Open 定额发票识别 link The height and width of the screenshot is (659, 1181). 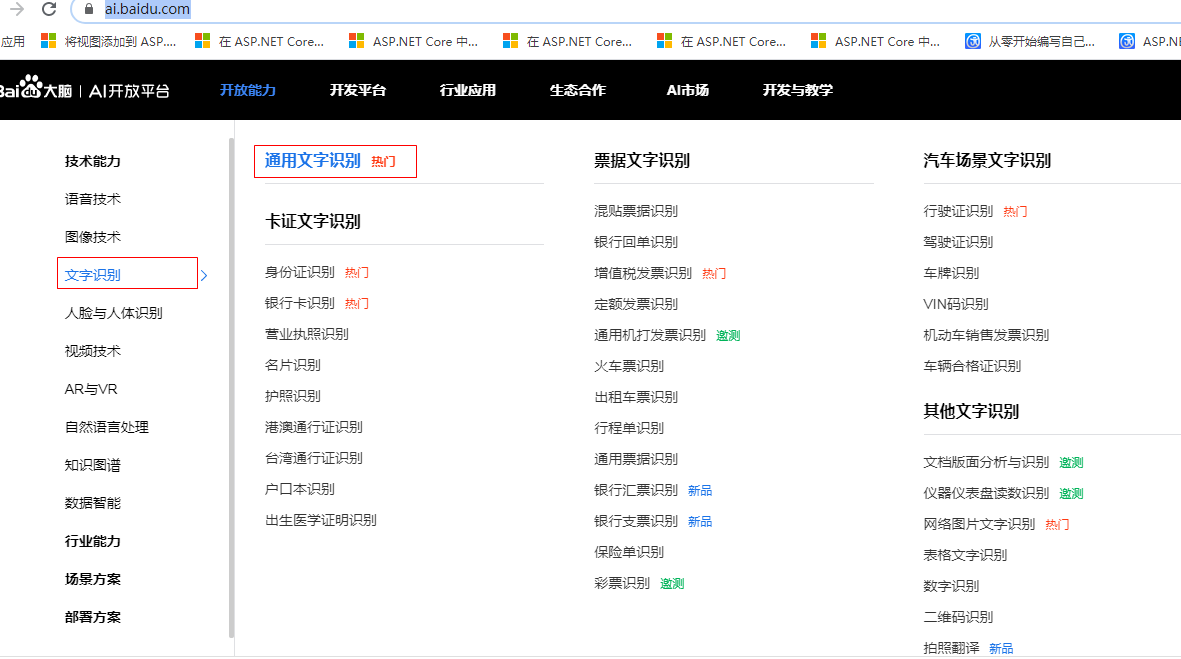[x=636, y=304]
